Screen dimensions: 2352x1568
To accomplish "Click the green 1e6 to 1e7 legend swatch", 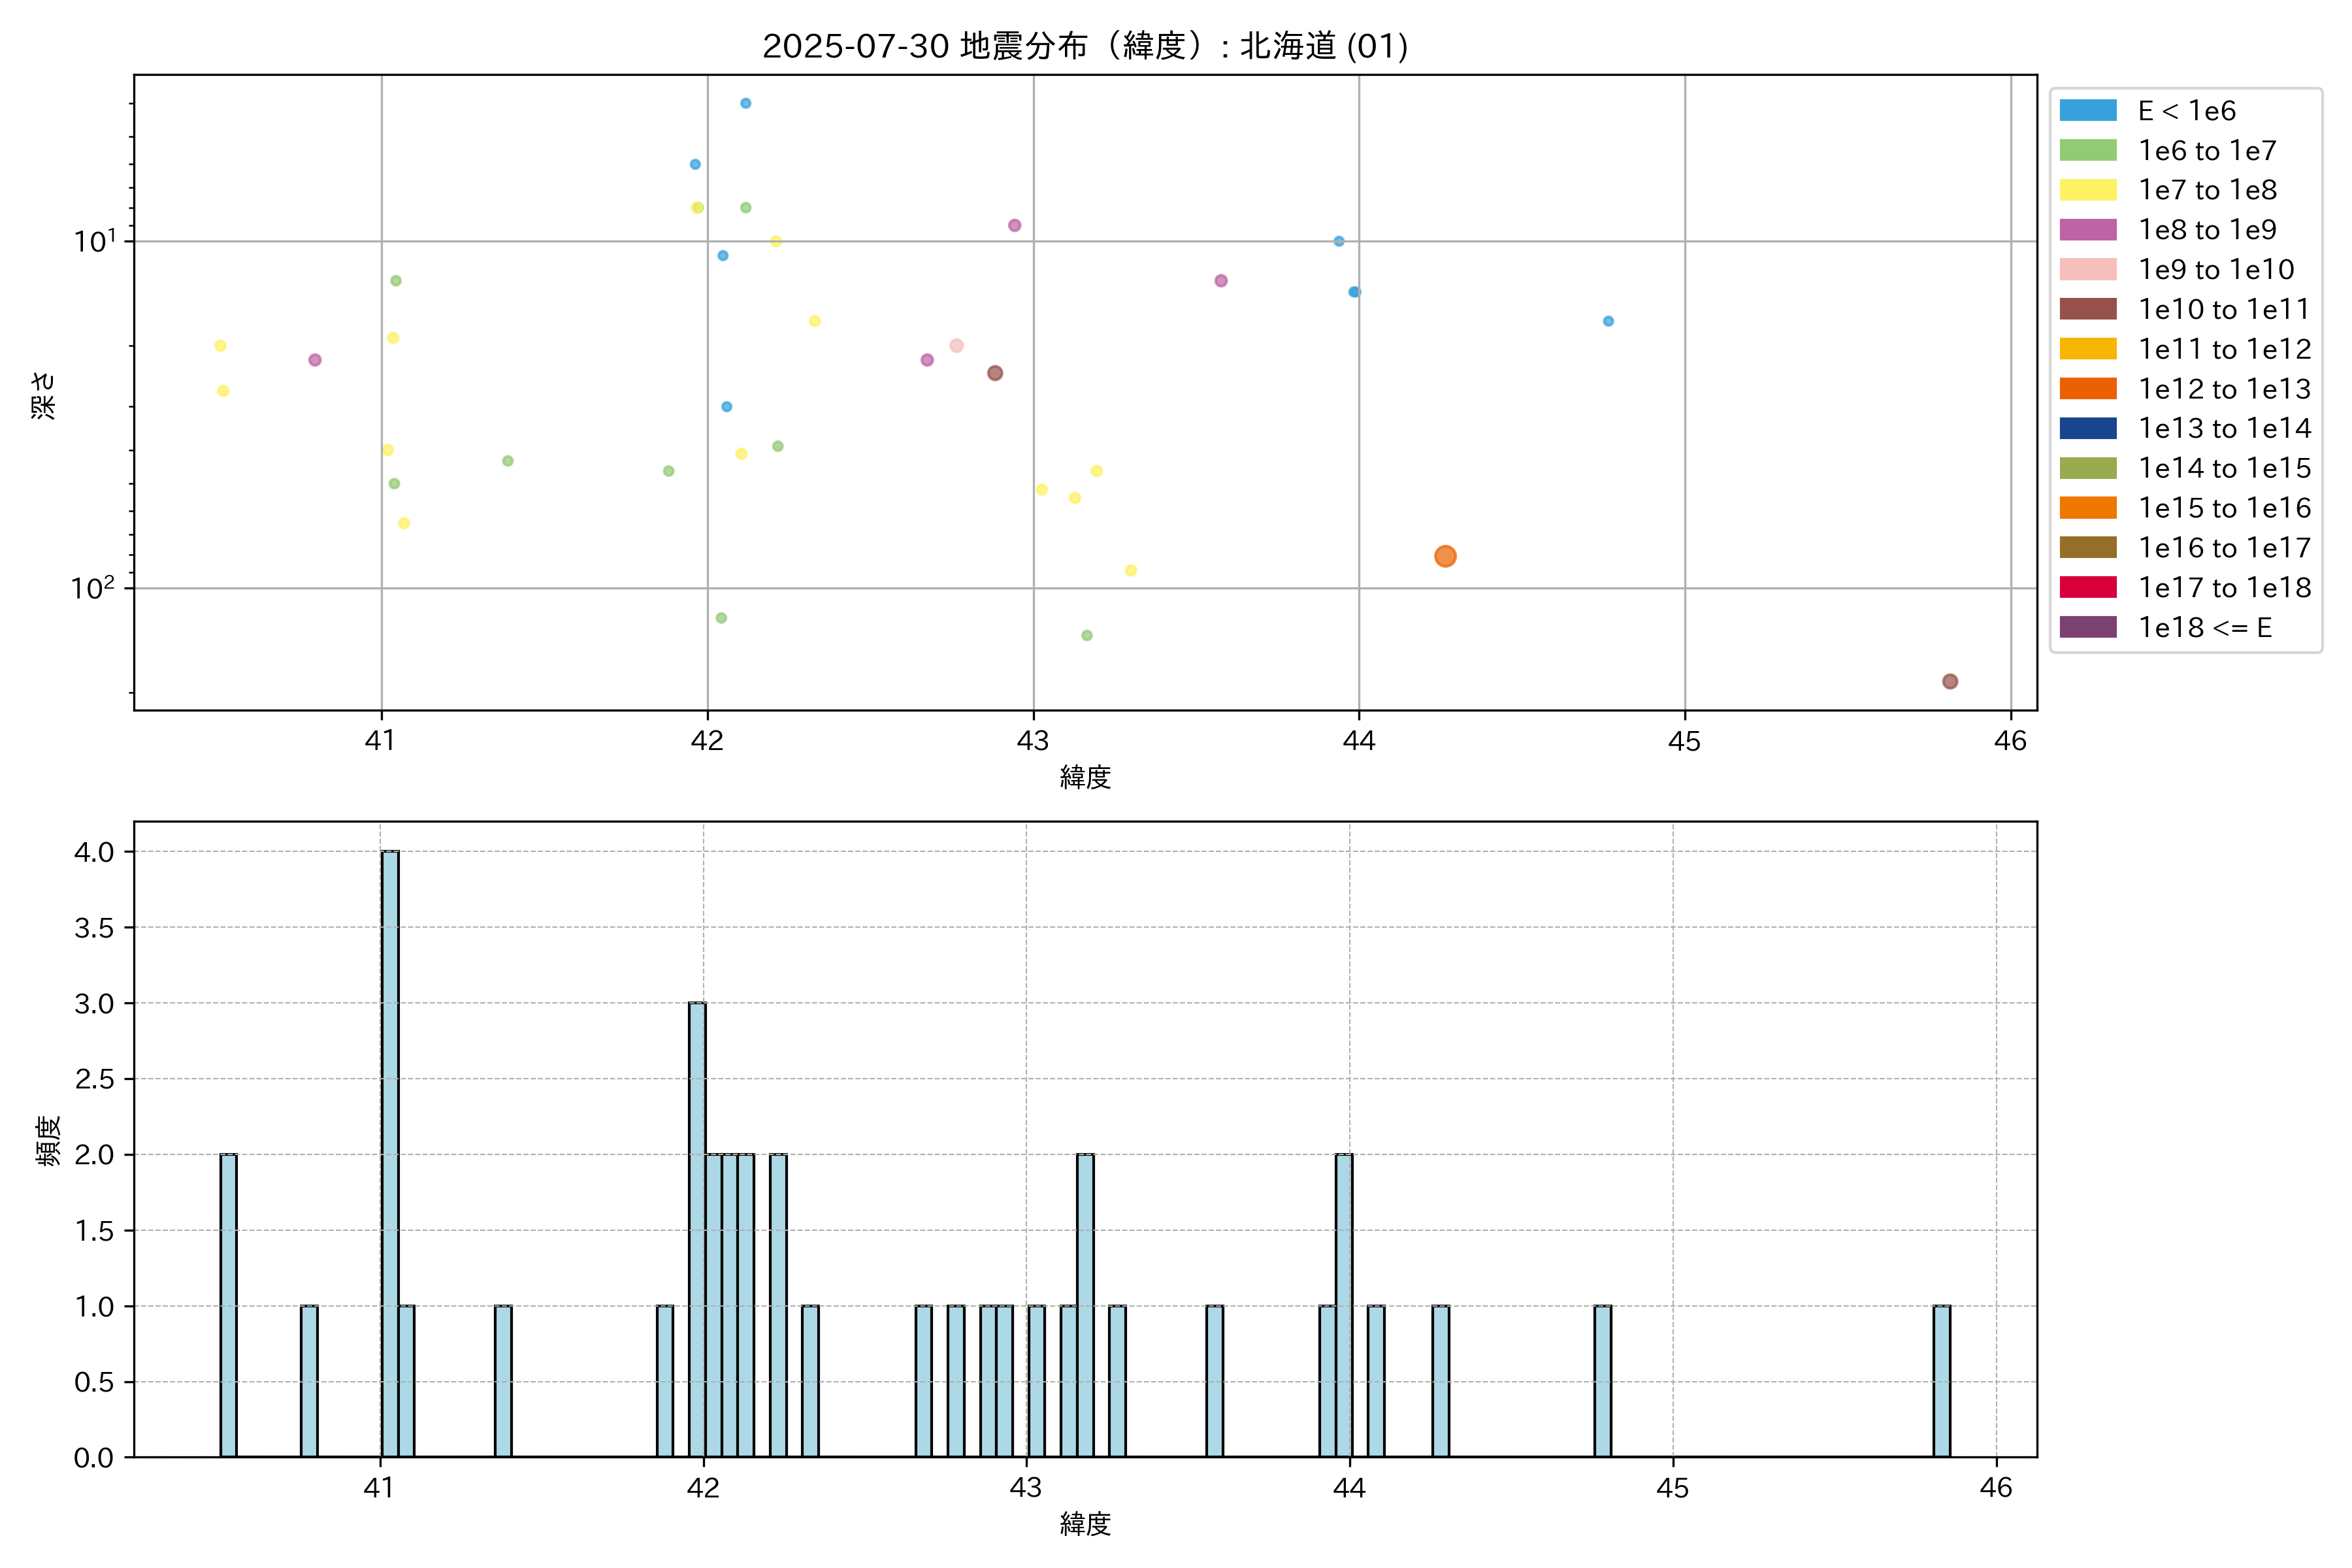I will (2088, 150).
